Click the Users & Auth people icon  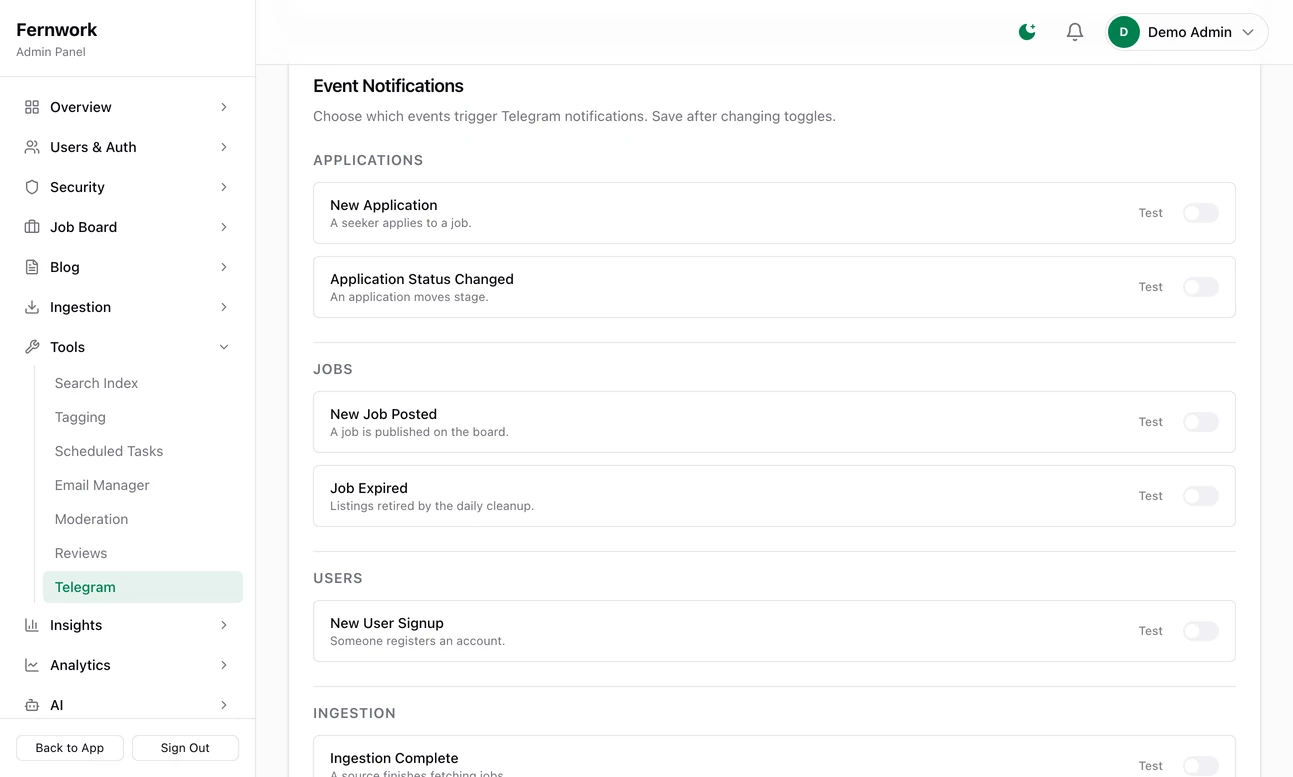[x=32, y=147]
